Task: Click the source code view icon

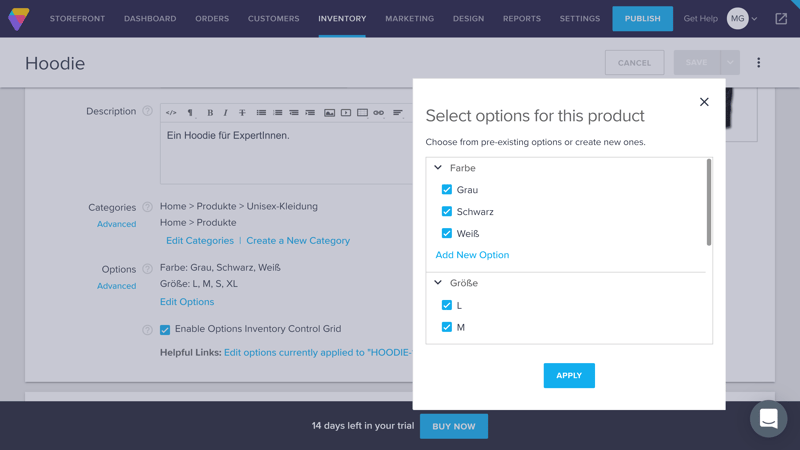Action: pos(171,113)
